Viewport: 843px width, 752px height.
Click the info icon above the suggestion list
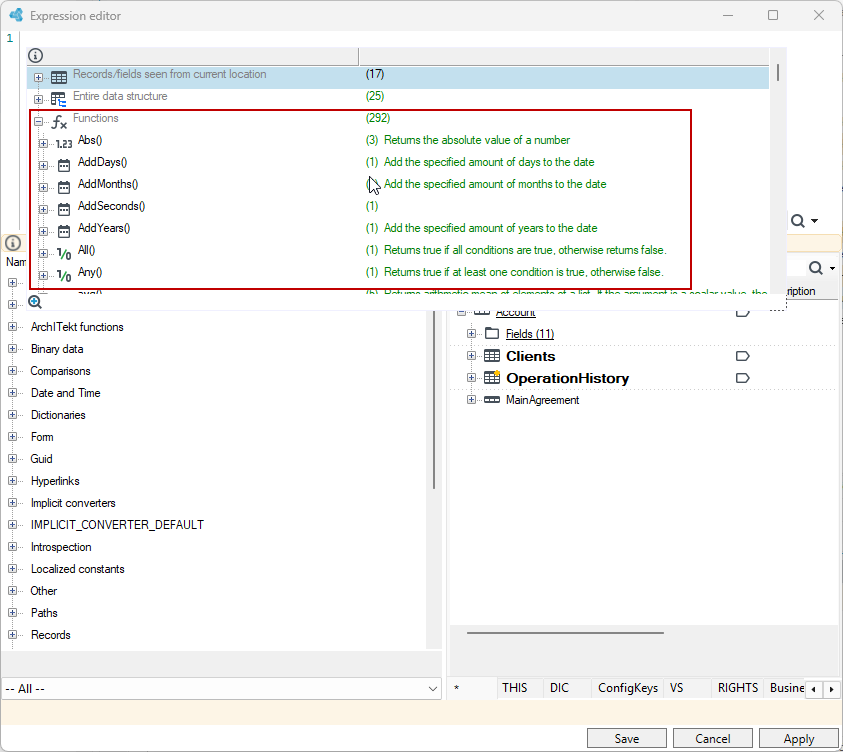click(x=35, y=55)
